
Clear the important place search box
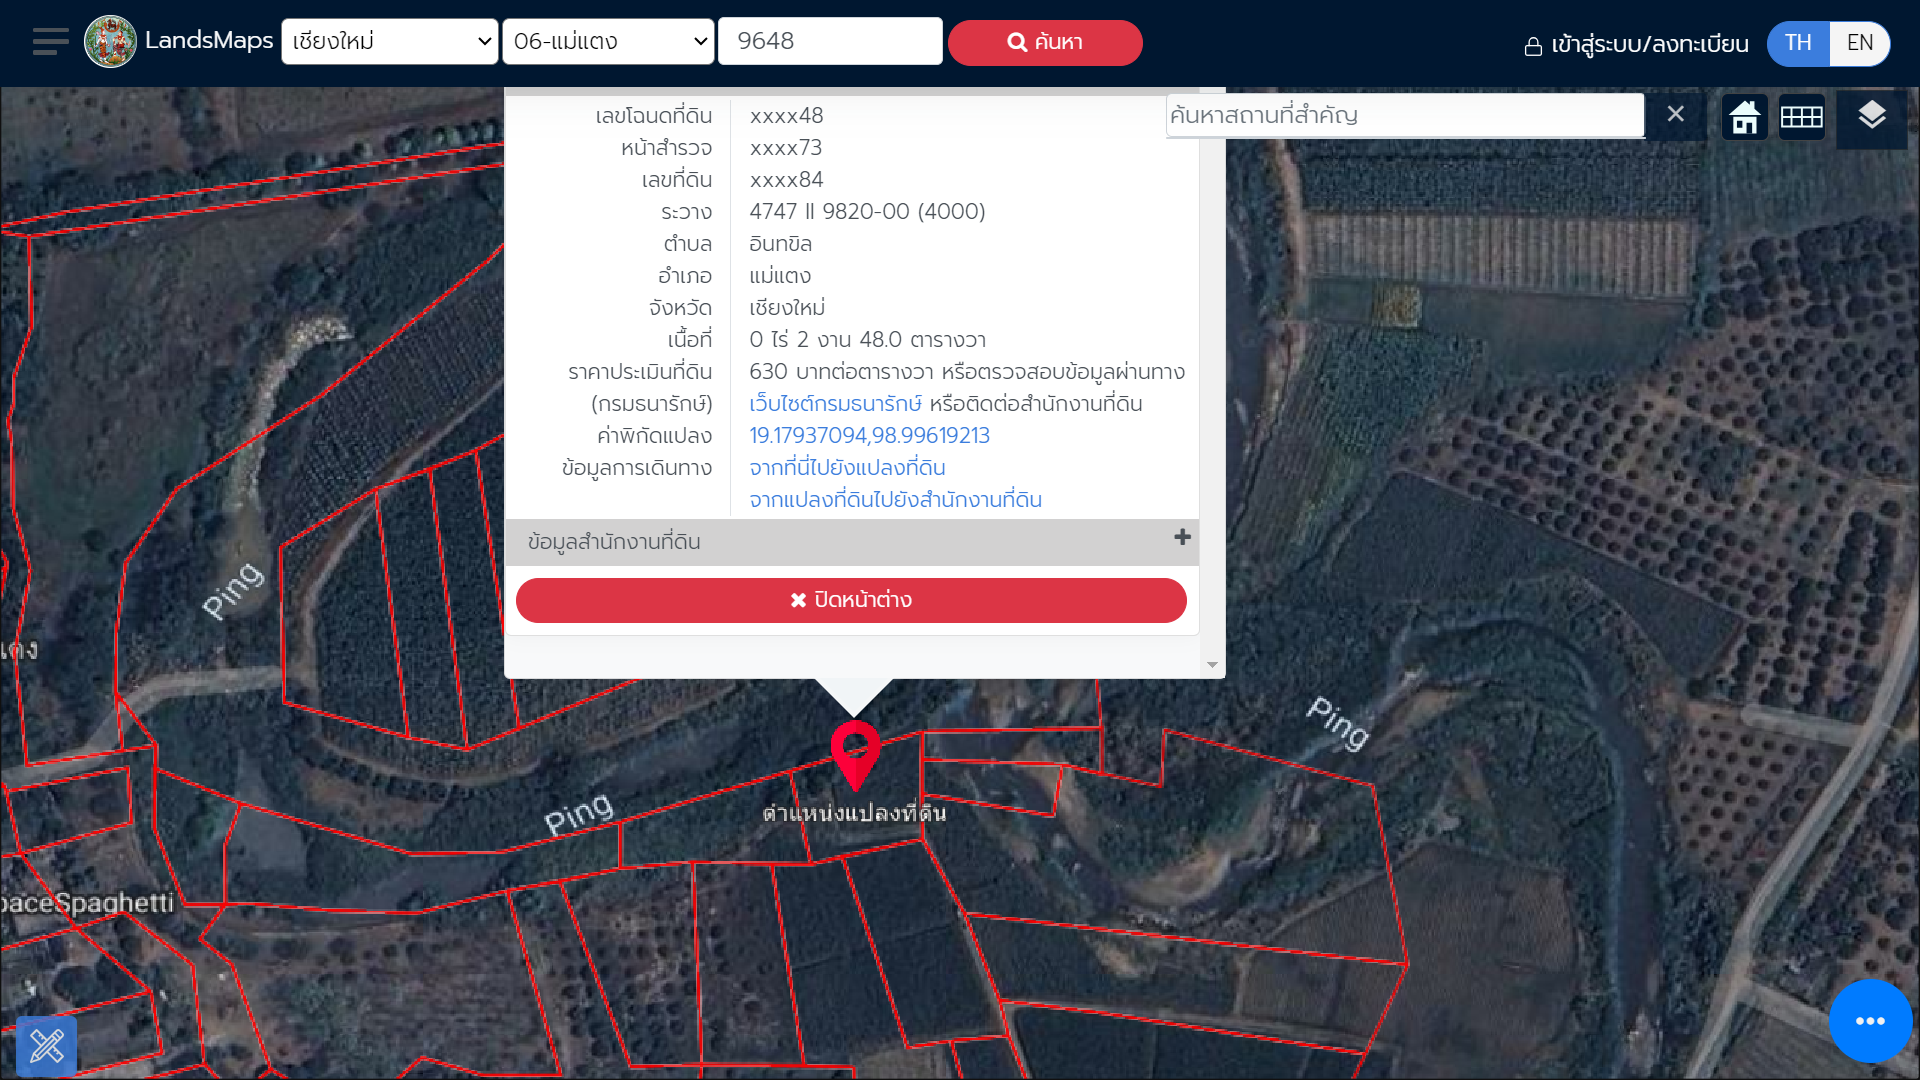pos(1676,114)
